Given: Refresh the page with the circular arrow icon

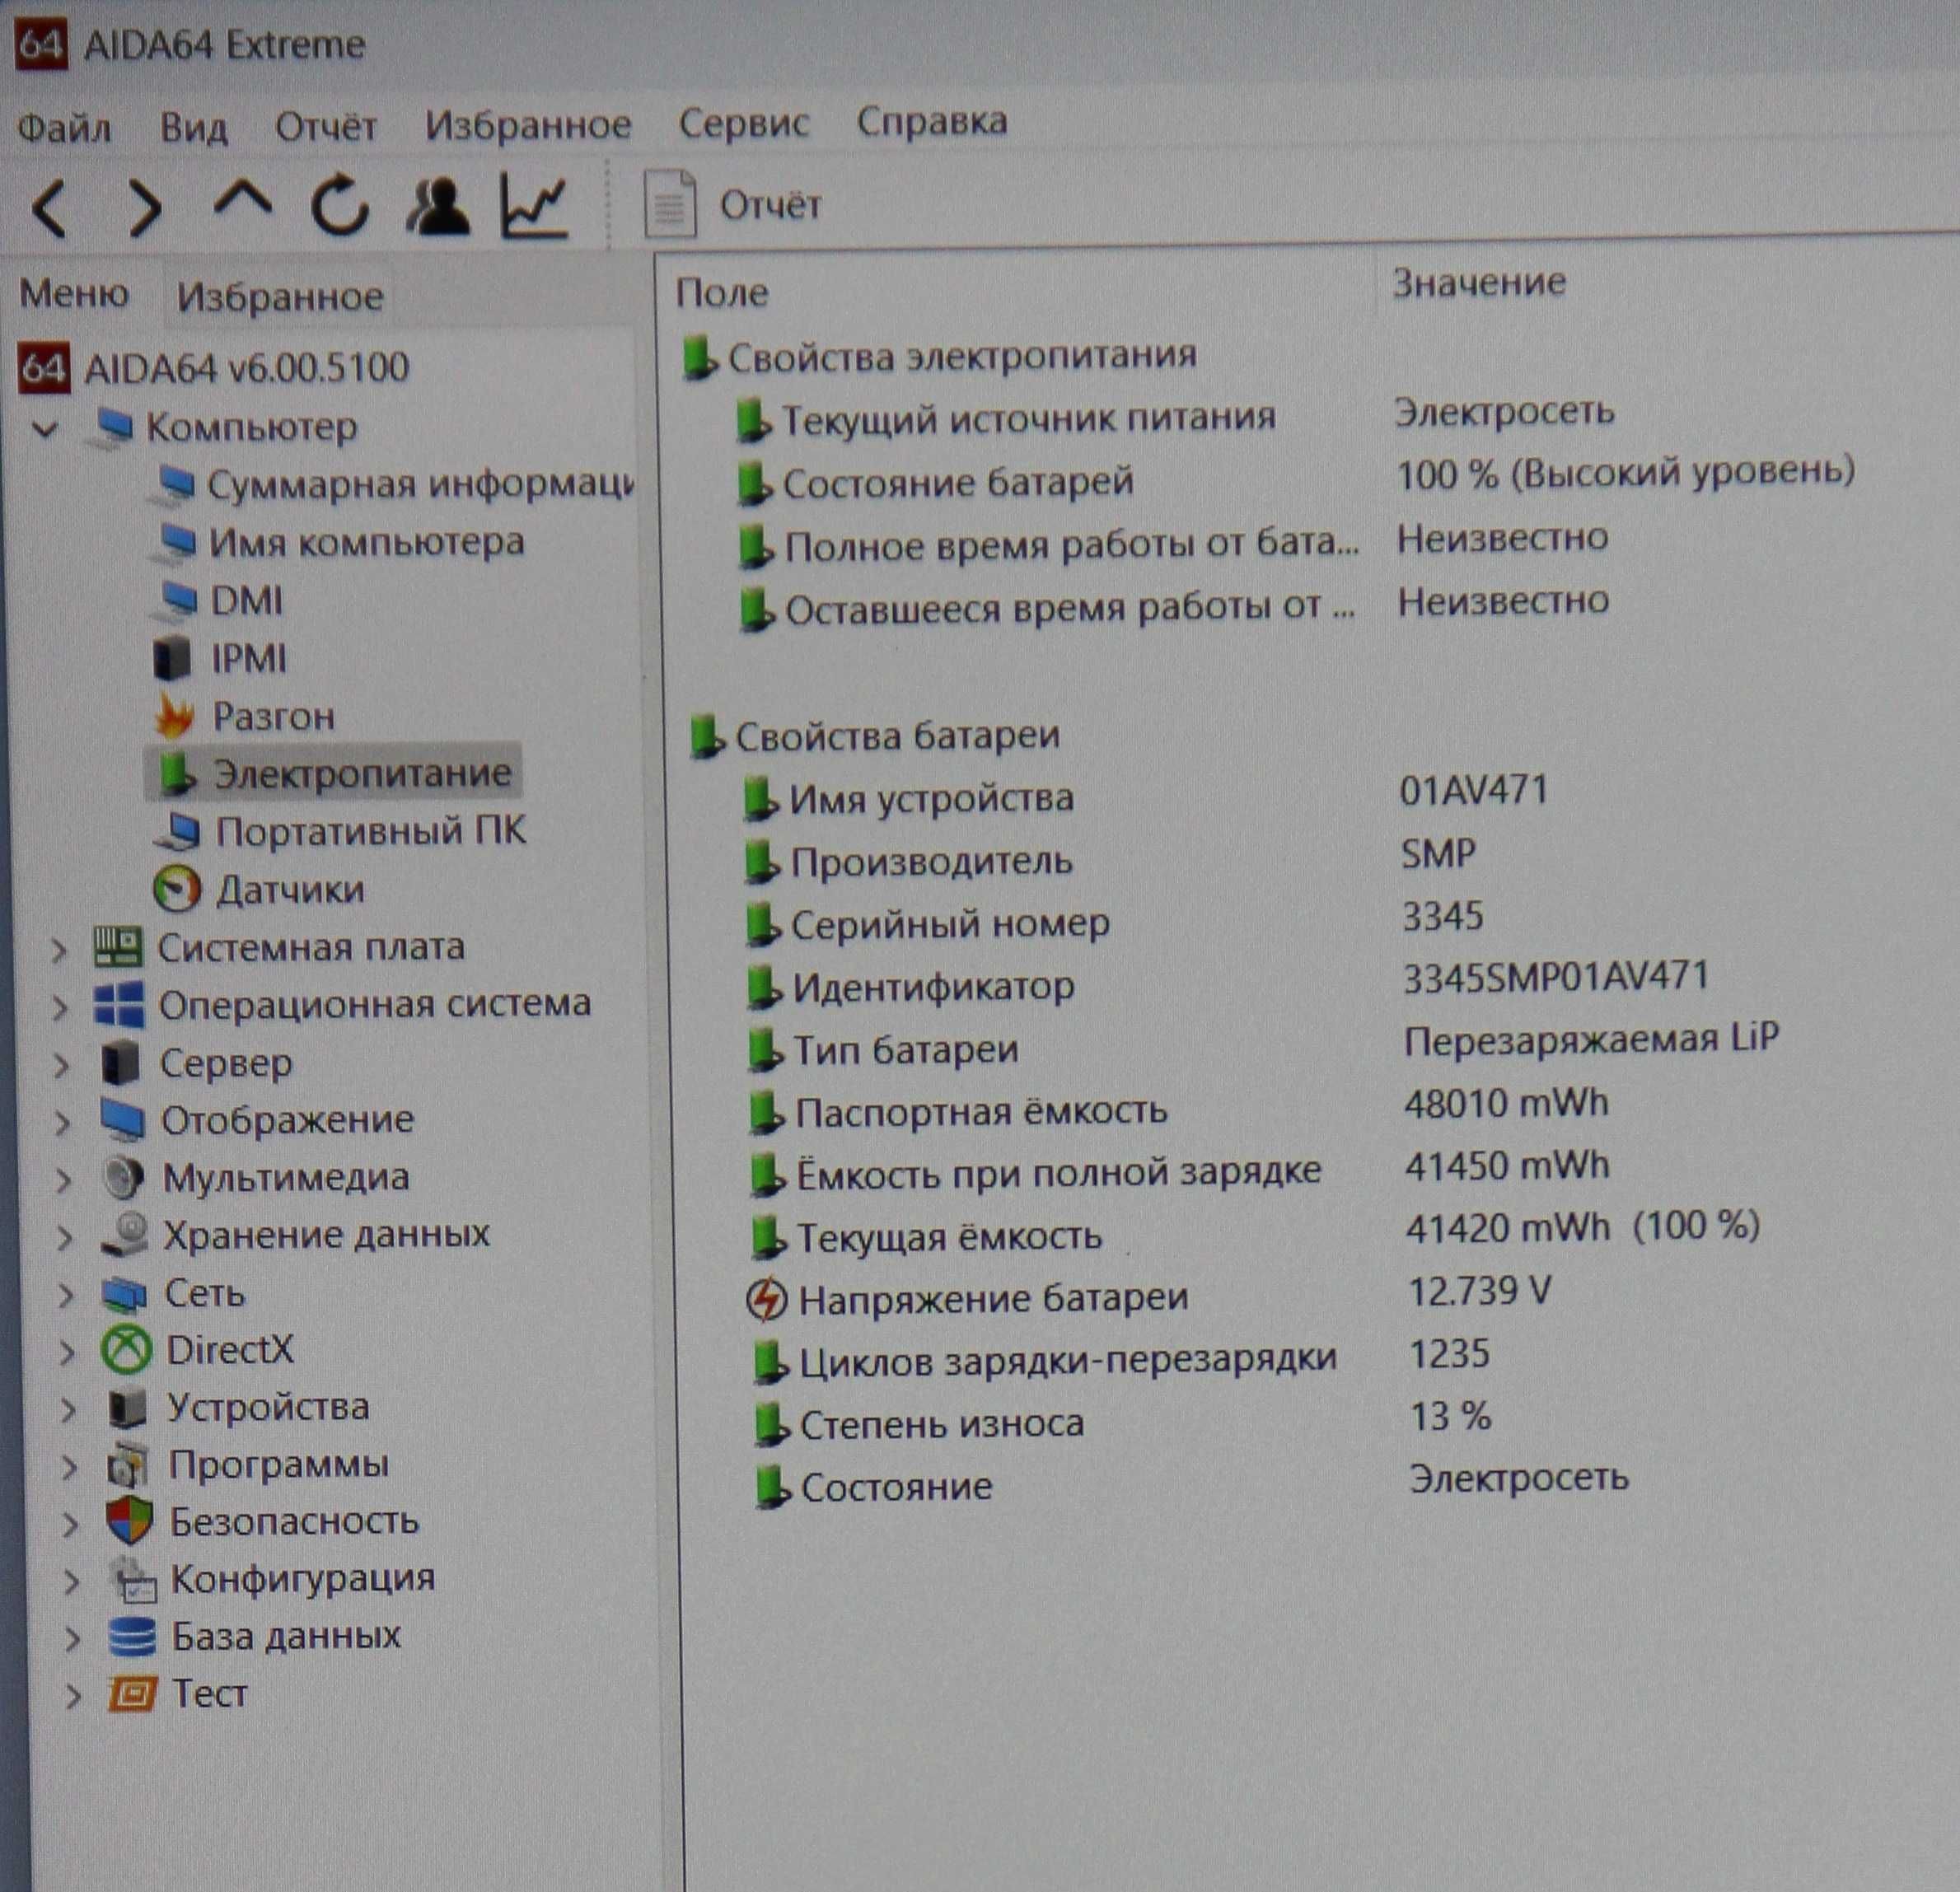Looking at the screenshot, I should point(340,205).
